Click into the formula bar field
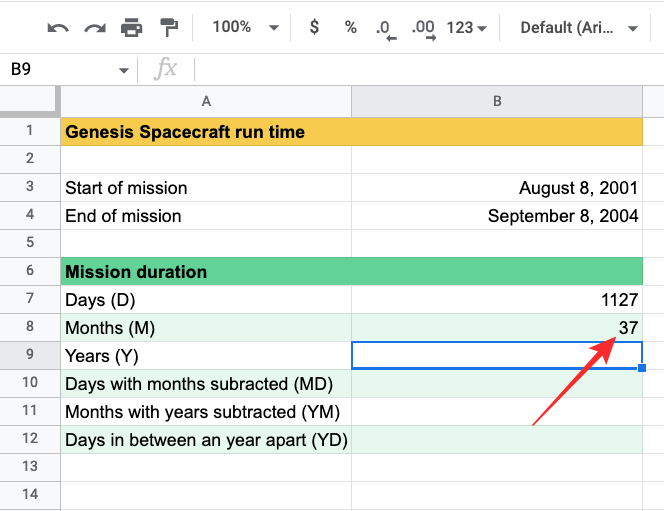Screen dimensions: 664x511 [x=420, y=70]
